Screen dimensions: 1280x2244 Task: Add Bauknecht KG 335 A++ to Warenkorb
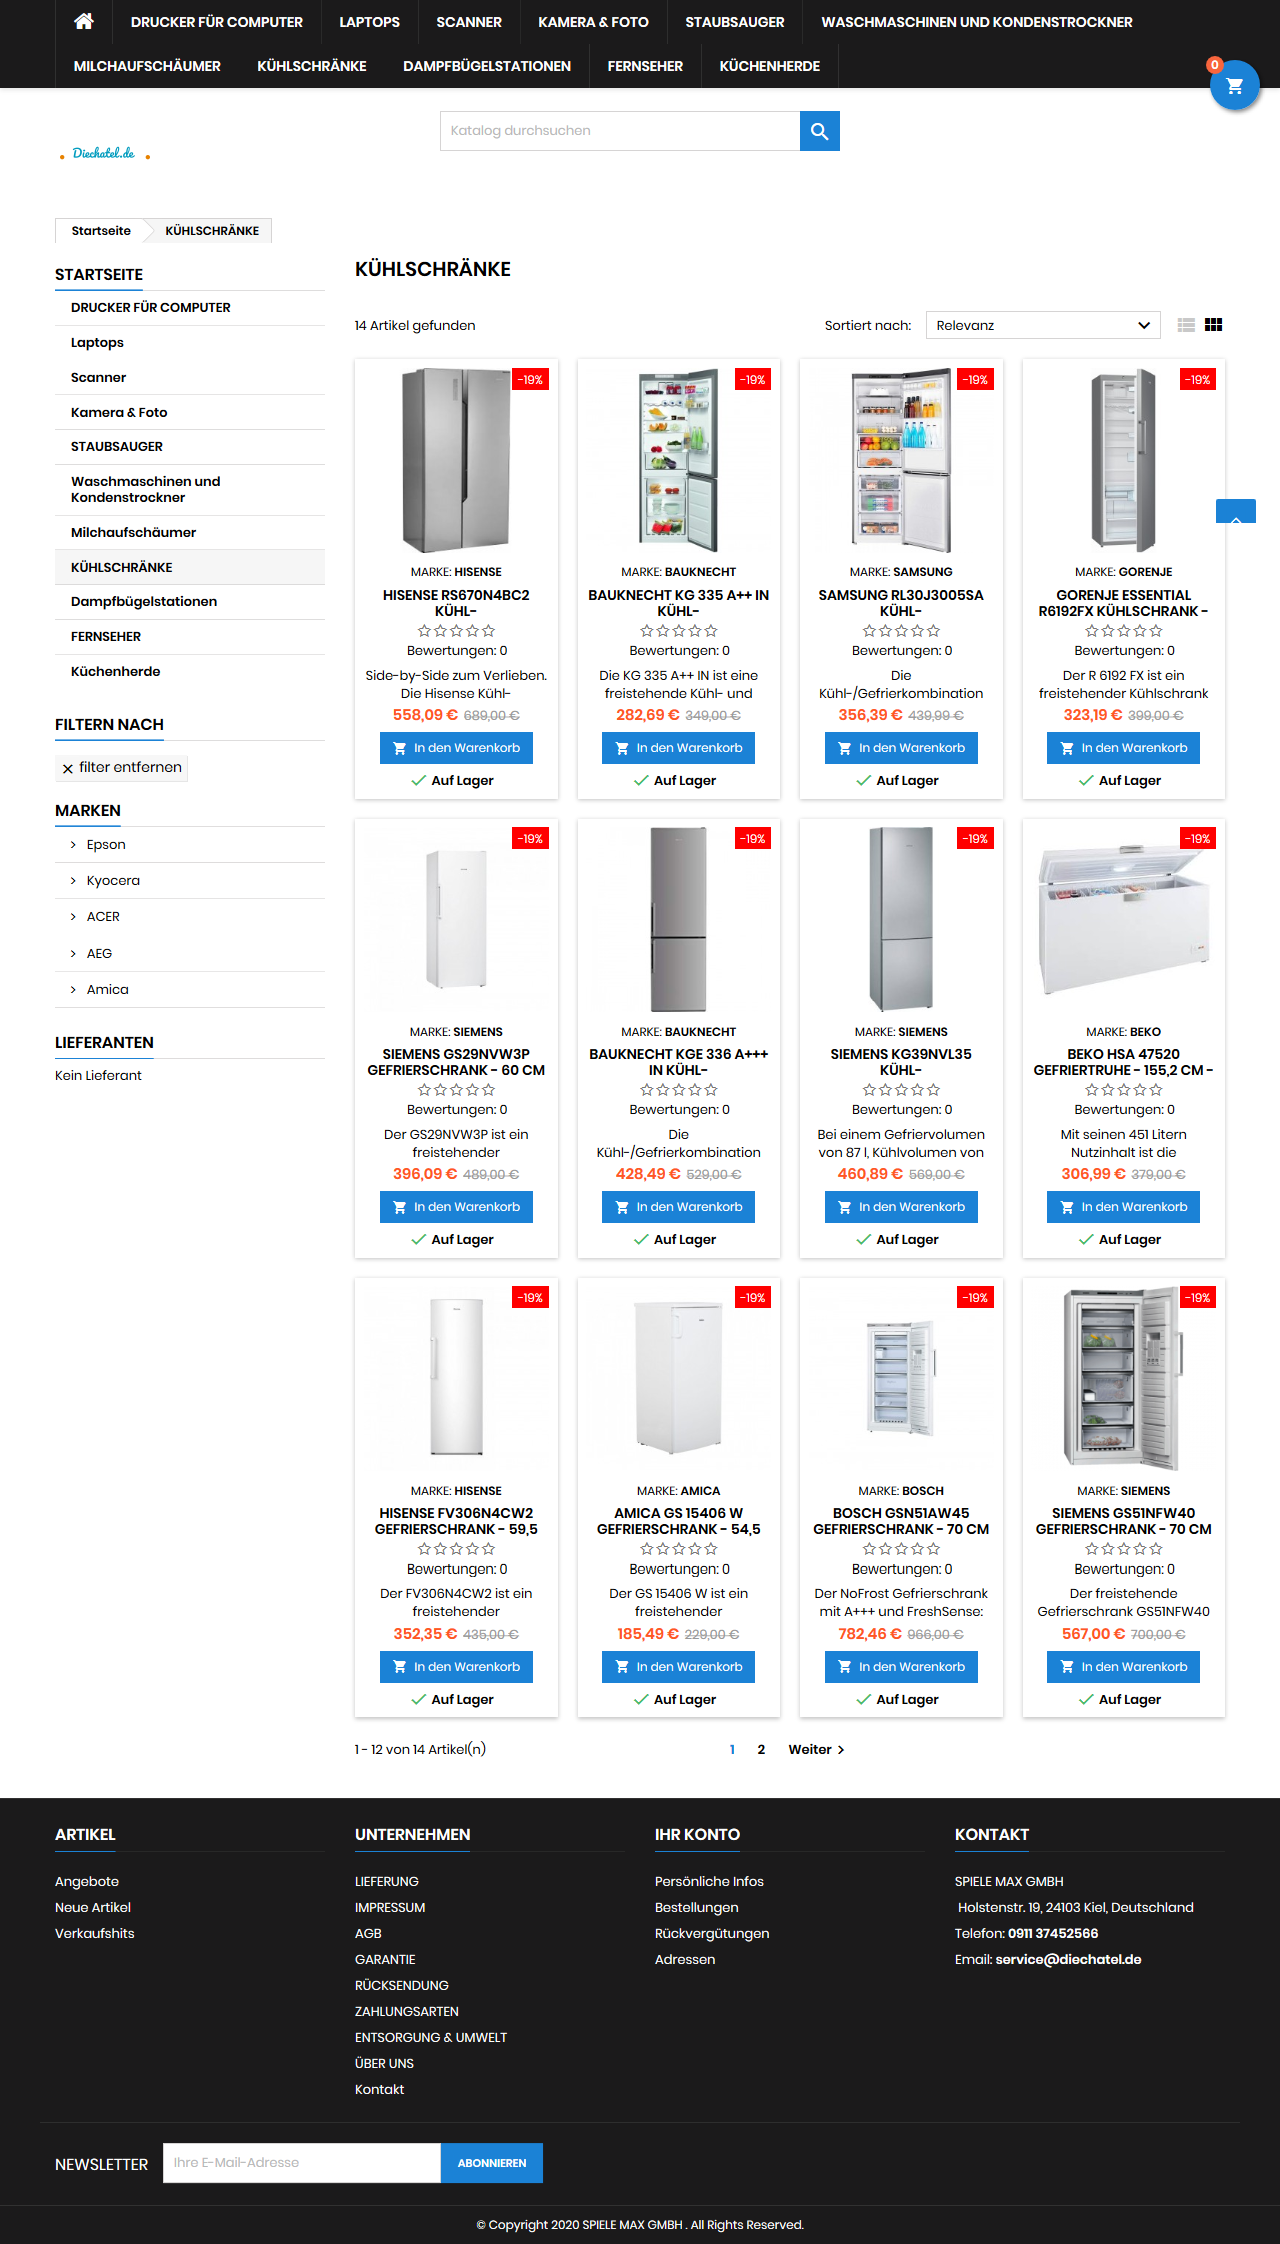point(678,748)
